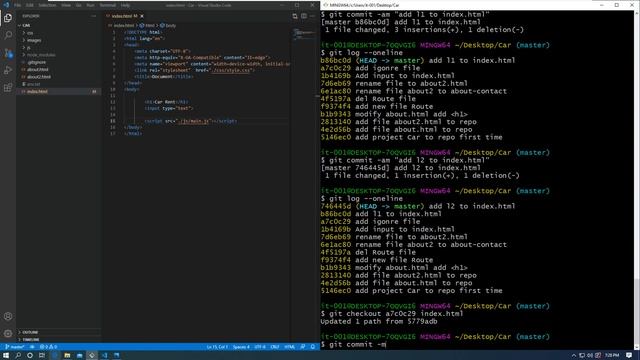The height and width of the screenshot is (360, 640).
Task: Open the Run and Debug view
Action: [8, 70]
